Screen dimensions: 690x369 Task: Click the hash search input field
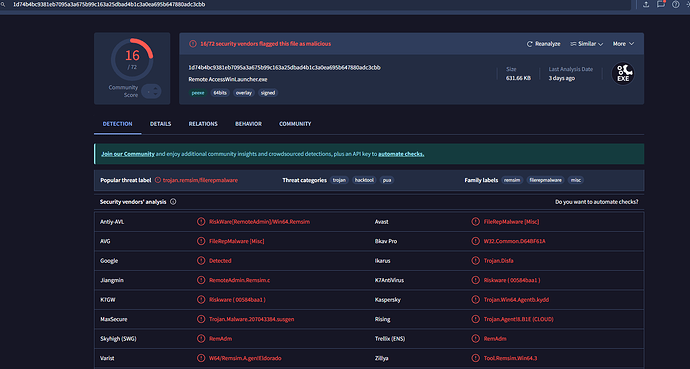click(x=321, y=4)
